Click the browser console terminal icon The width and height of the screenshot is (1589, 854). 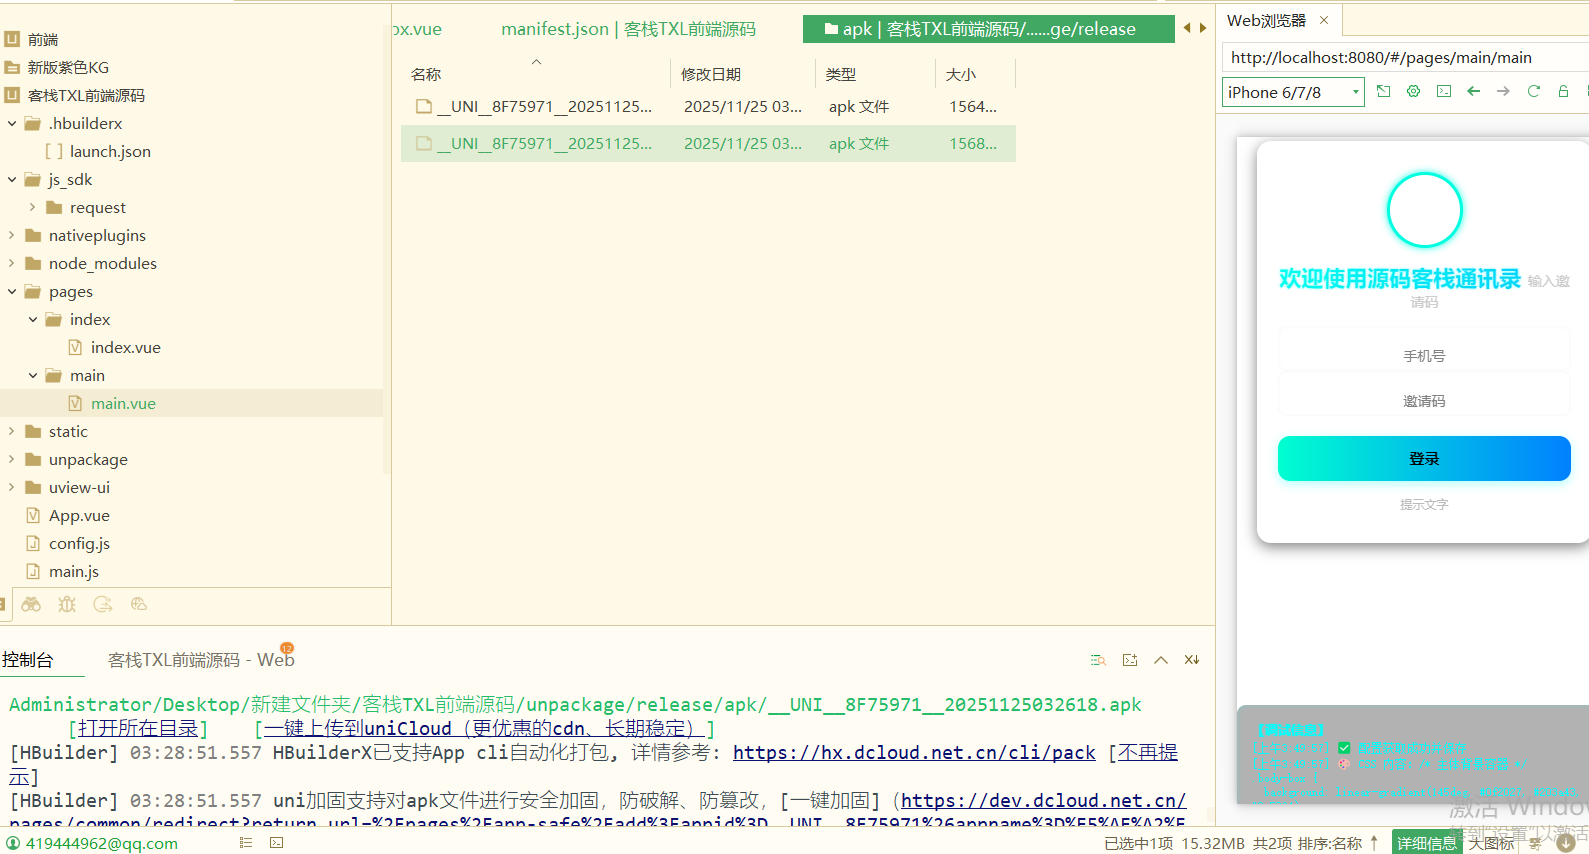(x=1443, y=91)
